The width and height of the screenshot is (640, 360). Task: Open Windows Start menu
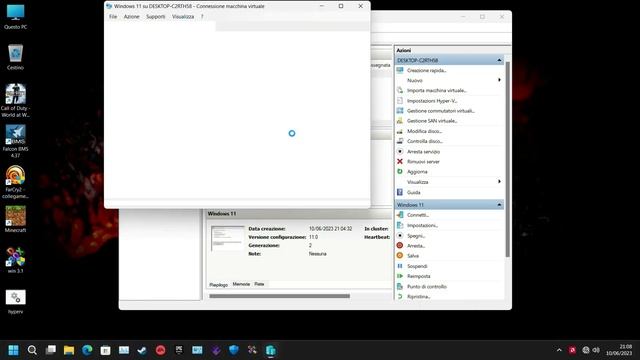[x=13, y=350]
